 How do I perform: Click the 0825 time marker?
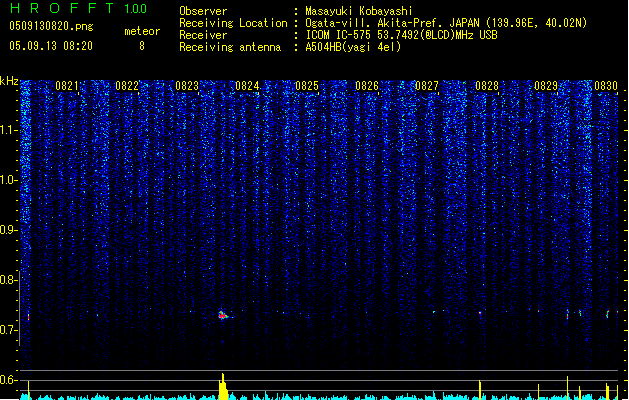coord(307,86)
